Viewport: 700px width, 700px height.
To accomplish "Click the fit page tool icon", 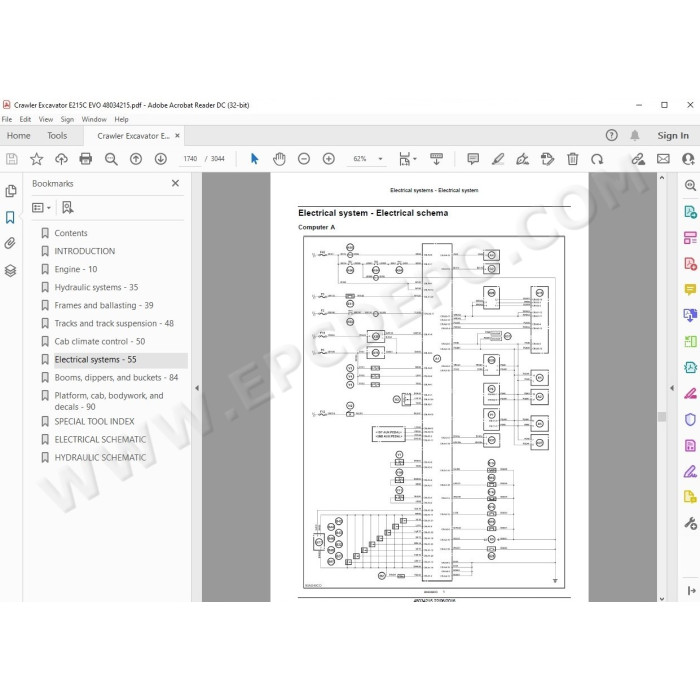I will coord(404,159).
